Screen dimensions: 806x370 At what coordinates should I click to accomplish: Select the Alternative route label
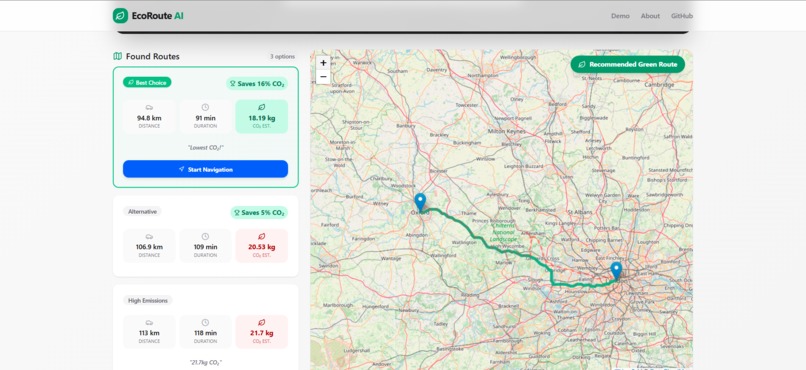(x=142, y=211)
